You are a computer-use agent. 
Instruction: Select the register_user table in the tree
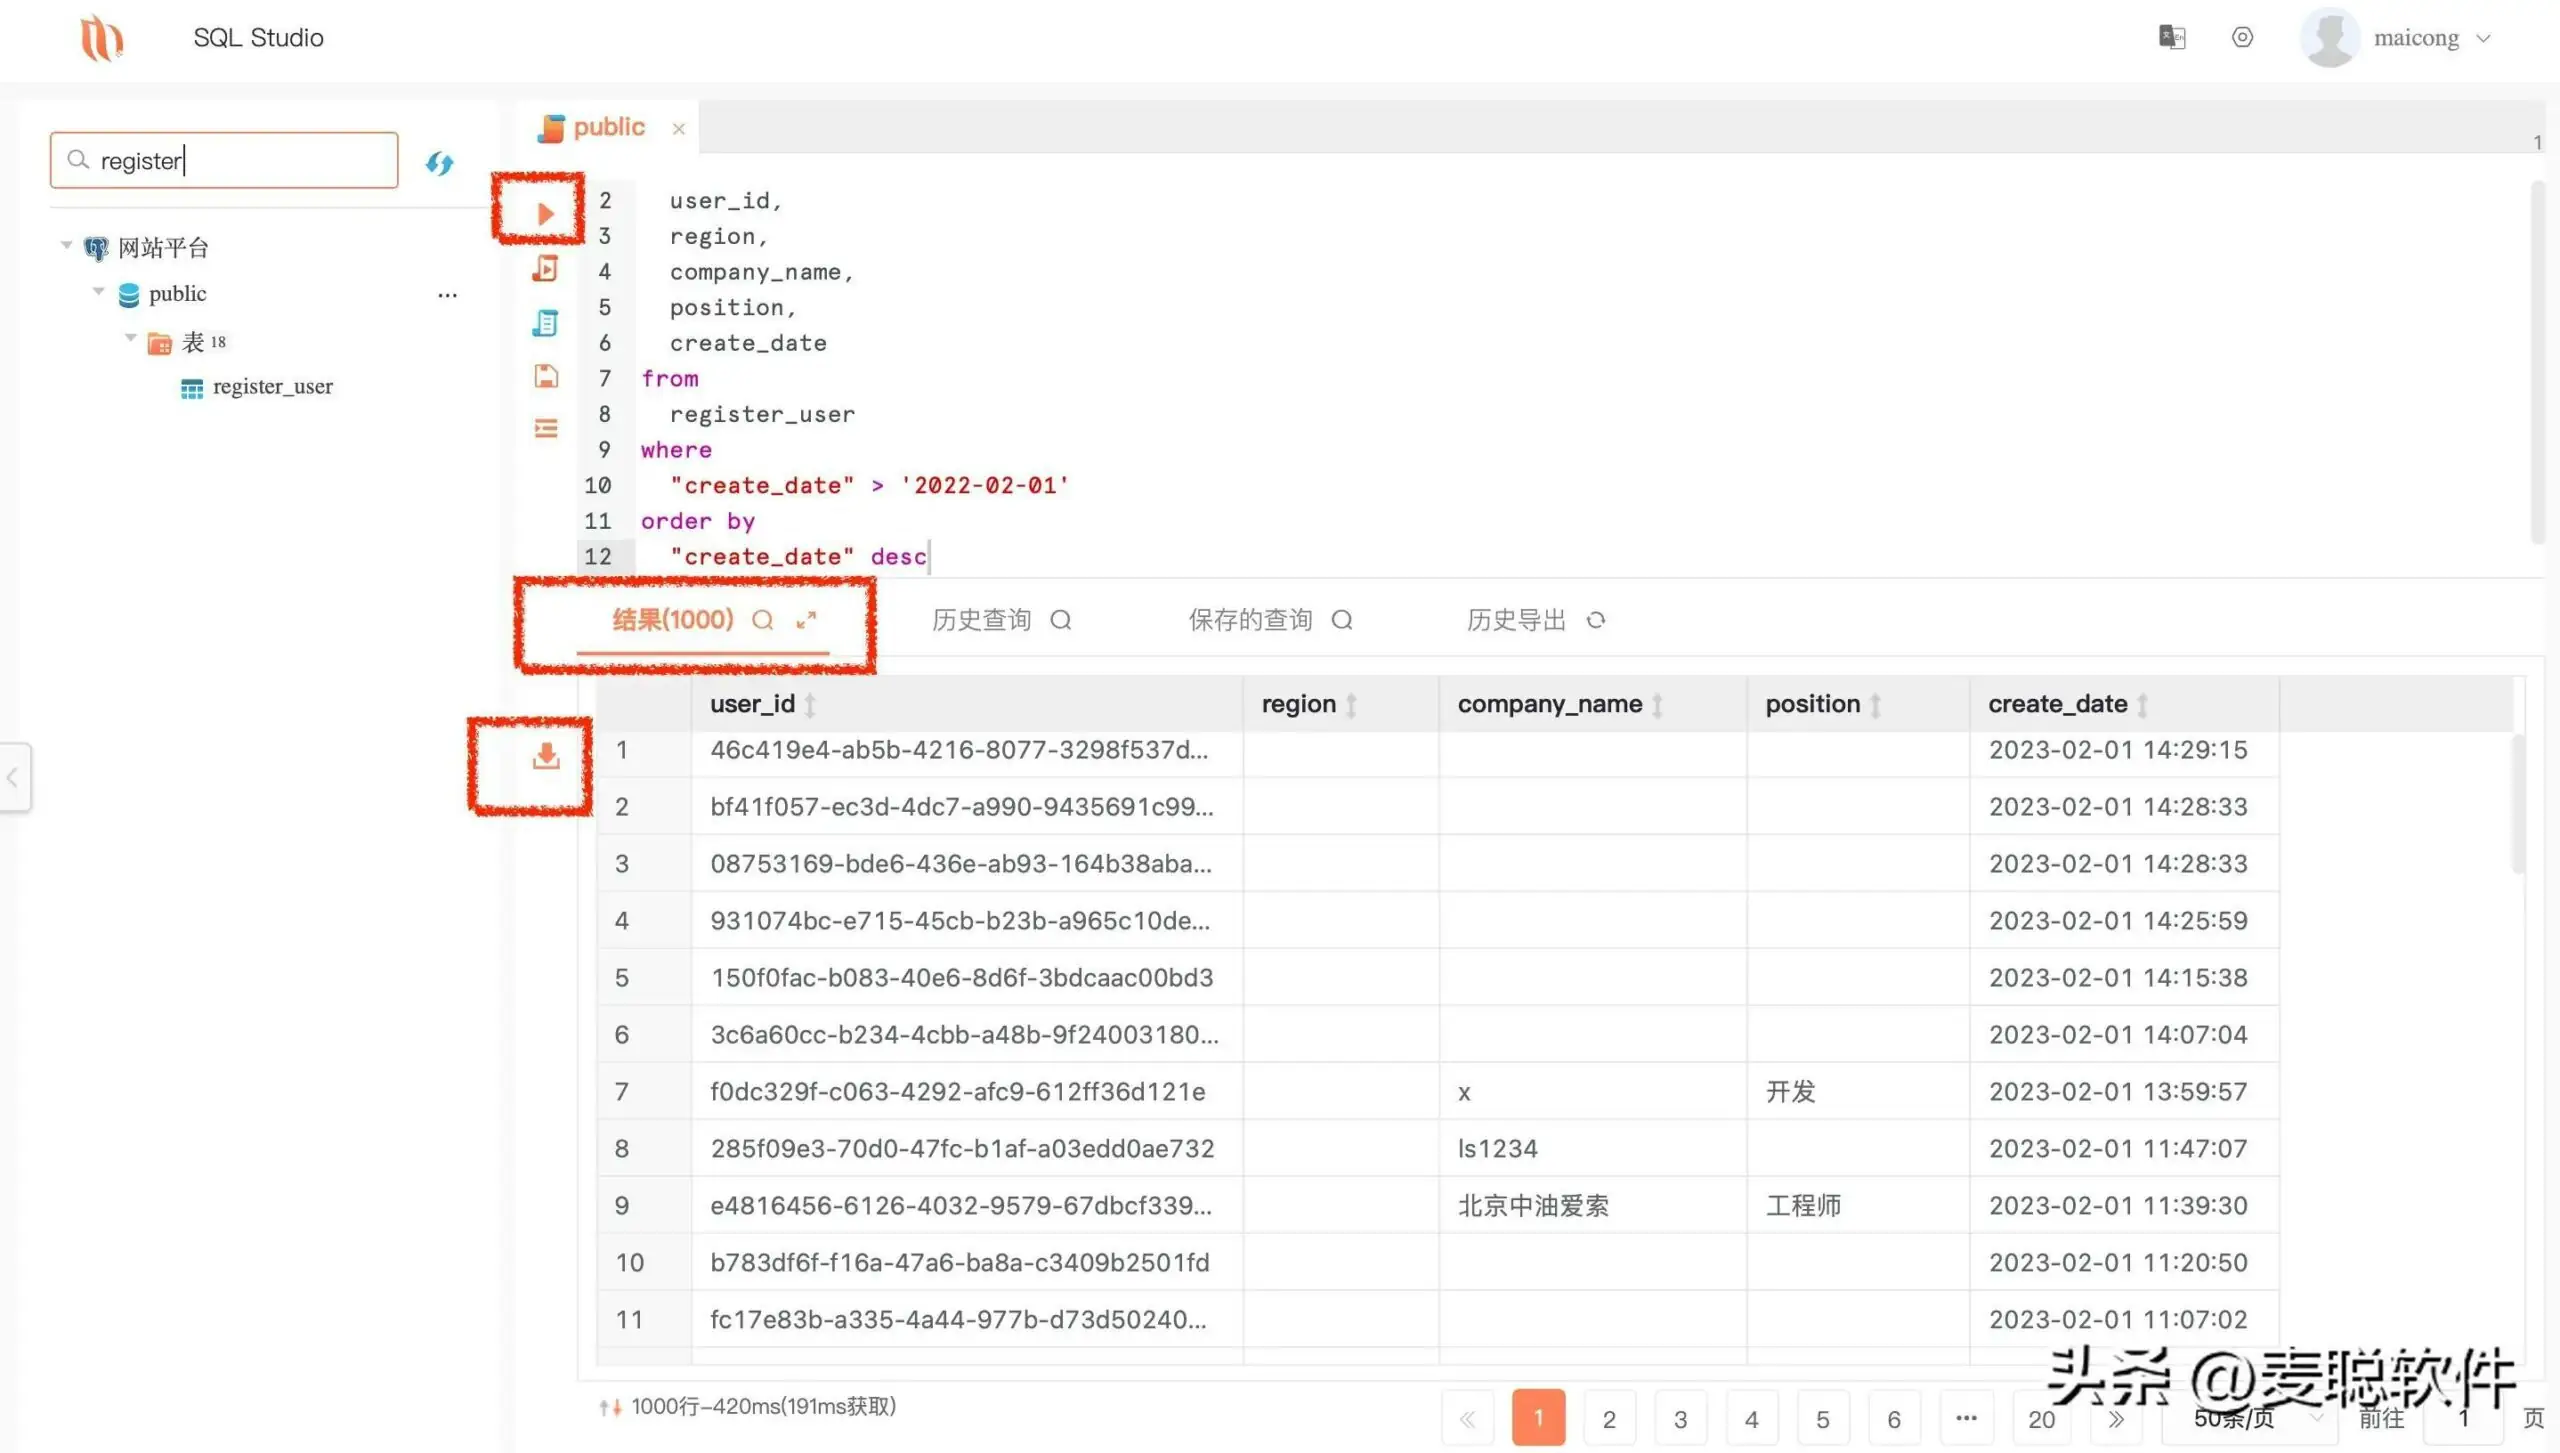click(x=272, y=386)
